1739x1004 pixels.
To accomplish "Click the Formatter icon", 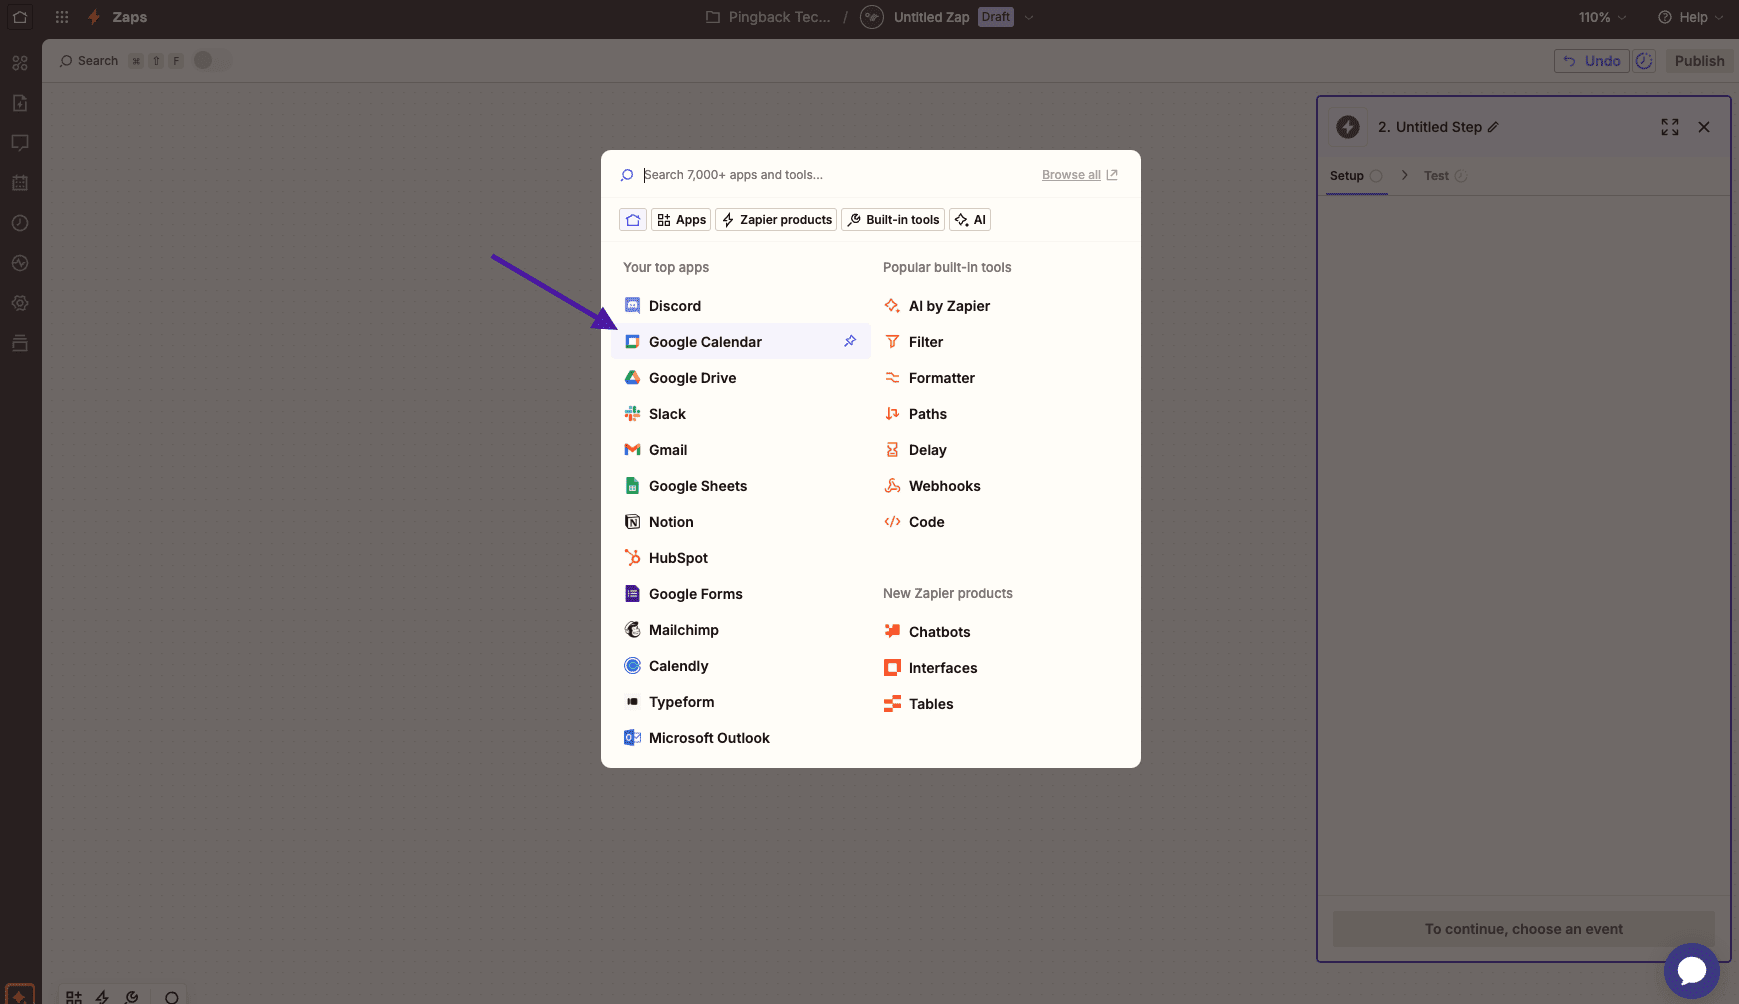I will coord(892,377).
